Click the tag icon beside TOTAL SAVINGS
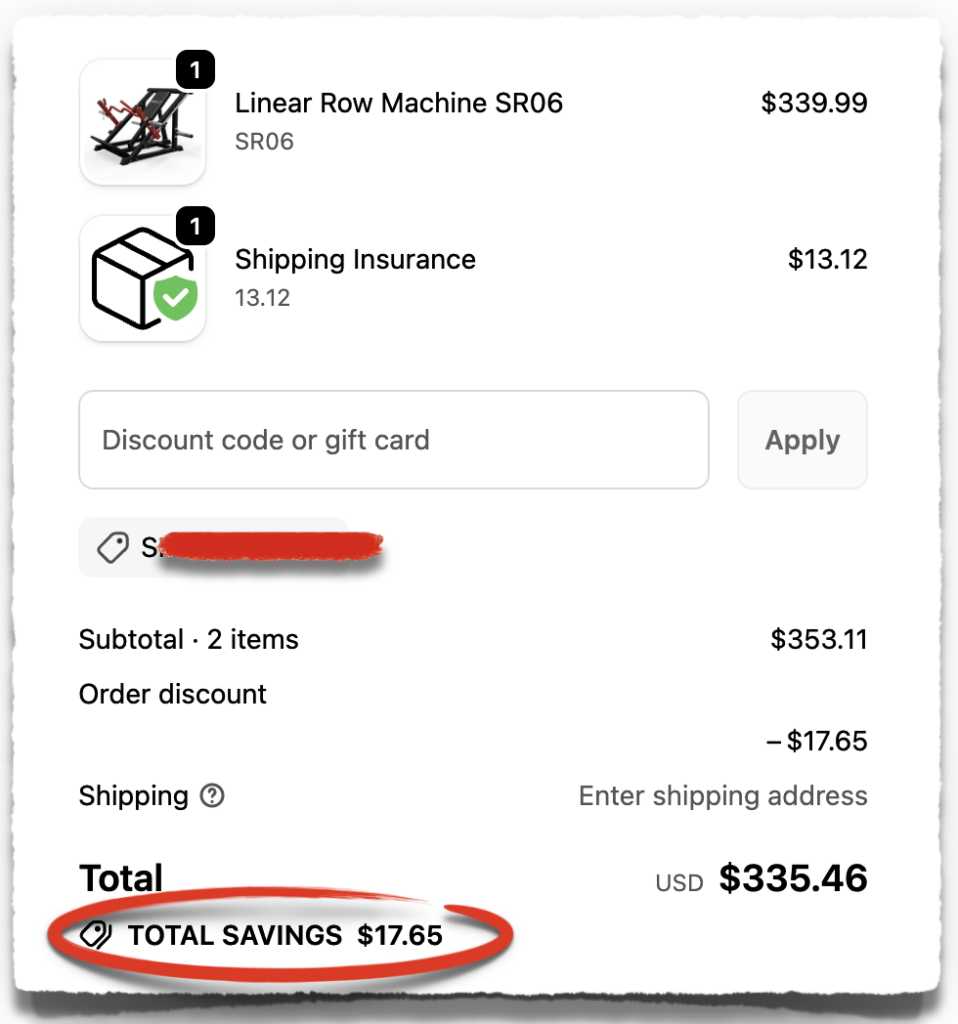This screenshot has height=1024, width=958. pos(95,935)
